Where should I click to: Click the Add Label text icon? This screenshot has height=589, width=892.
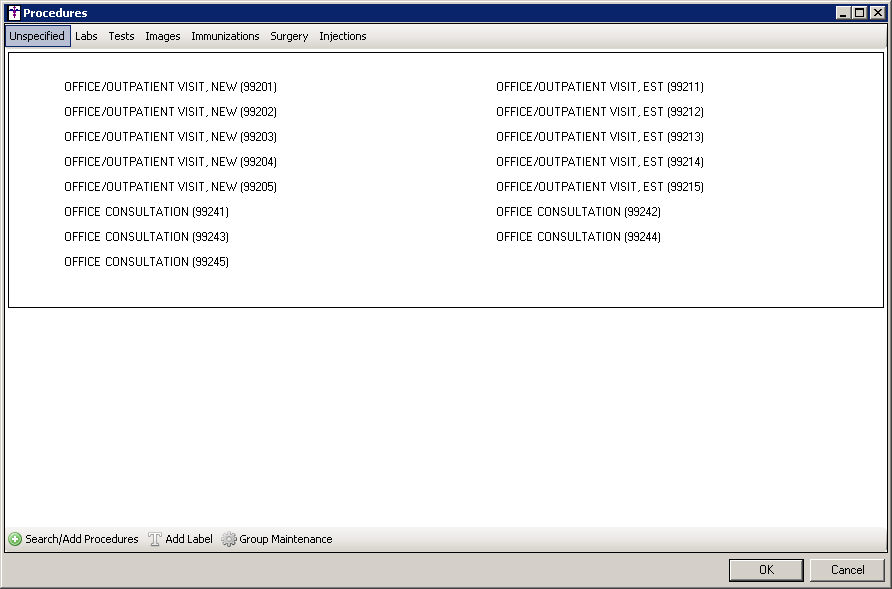pos(155,539)
